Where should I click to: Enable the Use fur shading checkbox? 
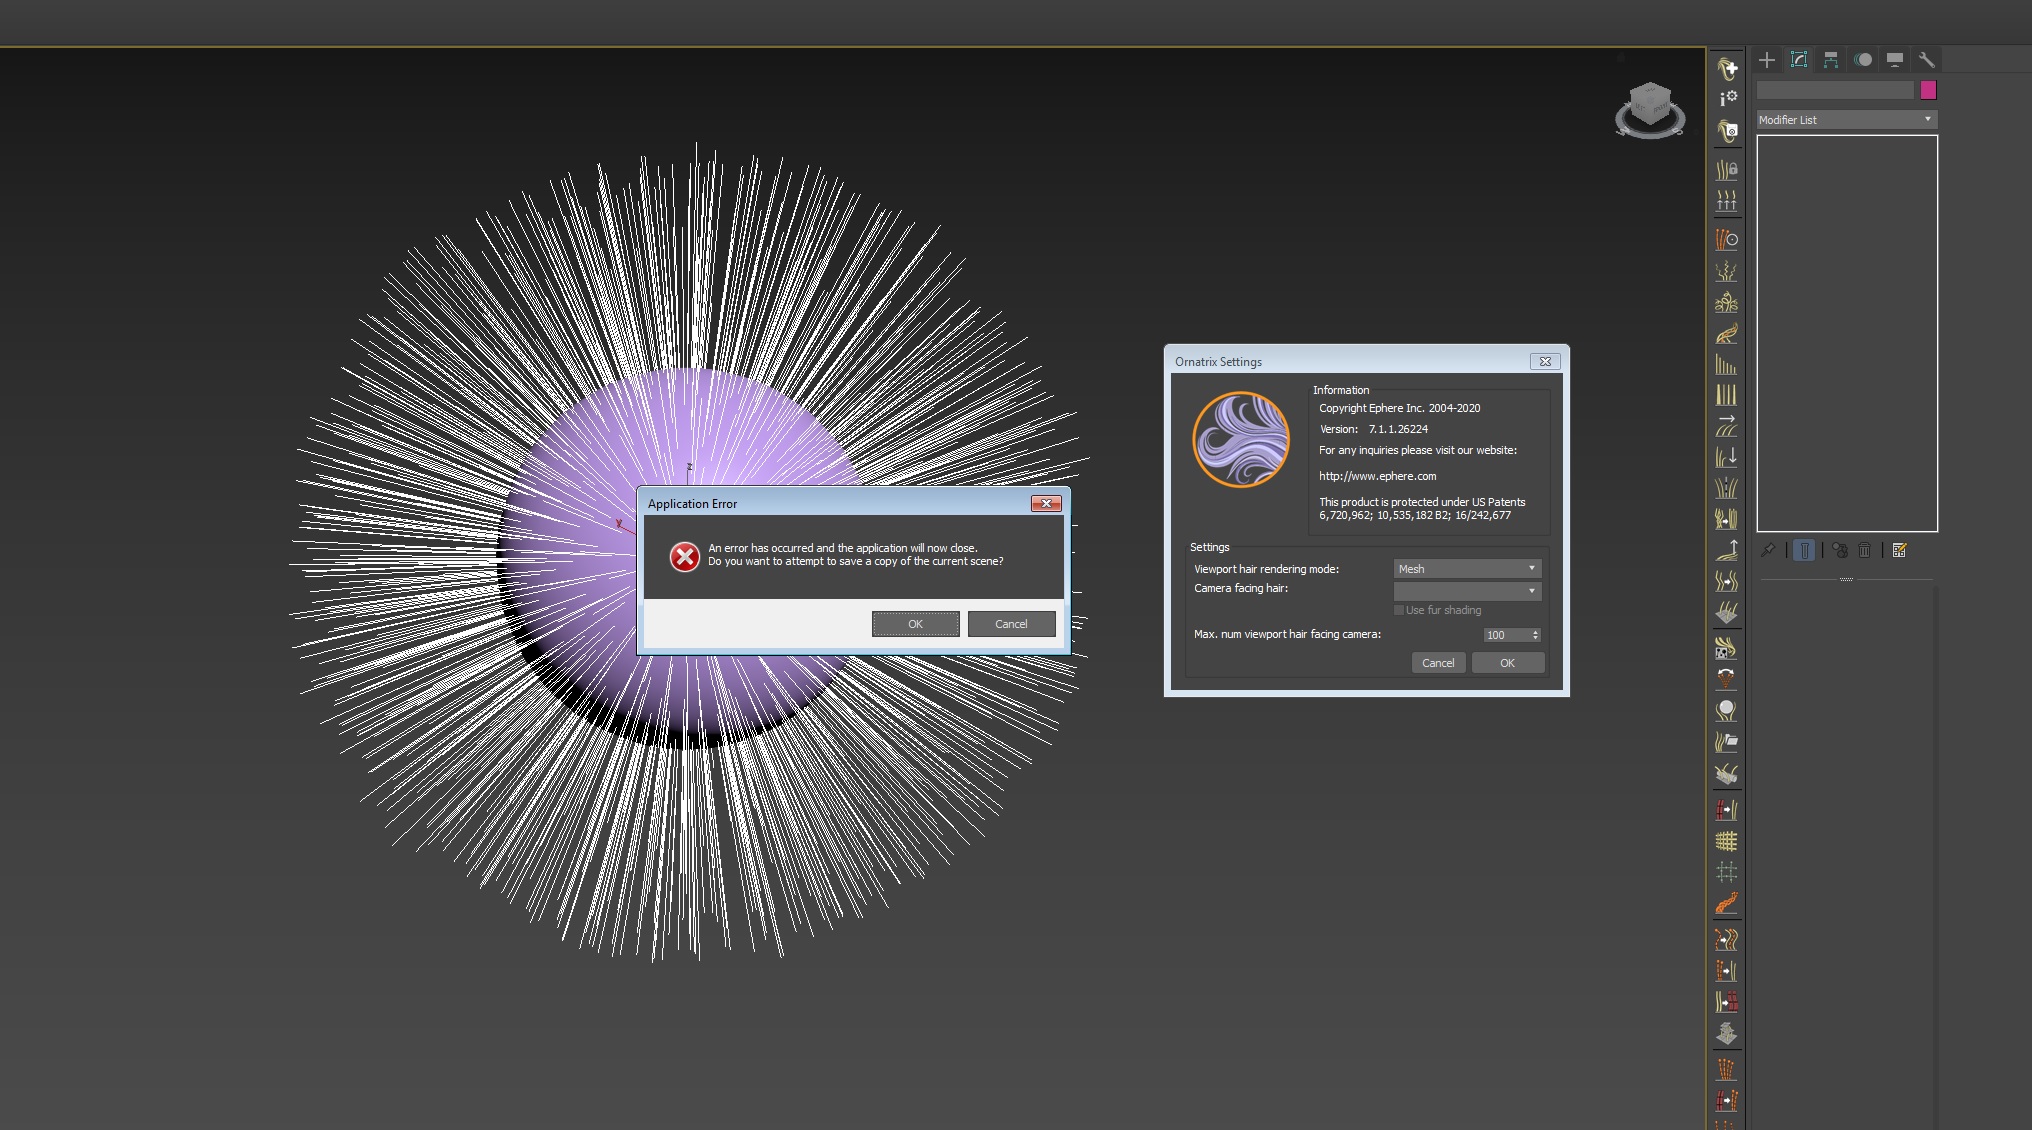[x=1399, y=610]
